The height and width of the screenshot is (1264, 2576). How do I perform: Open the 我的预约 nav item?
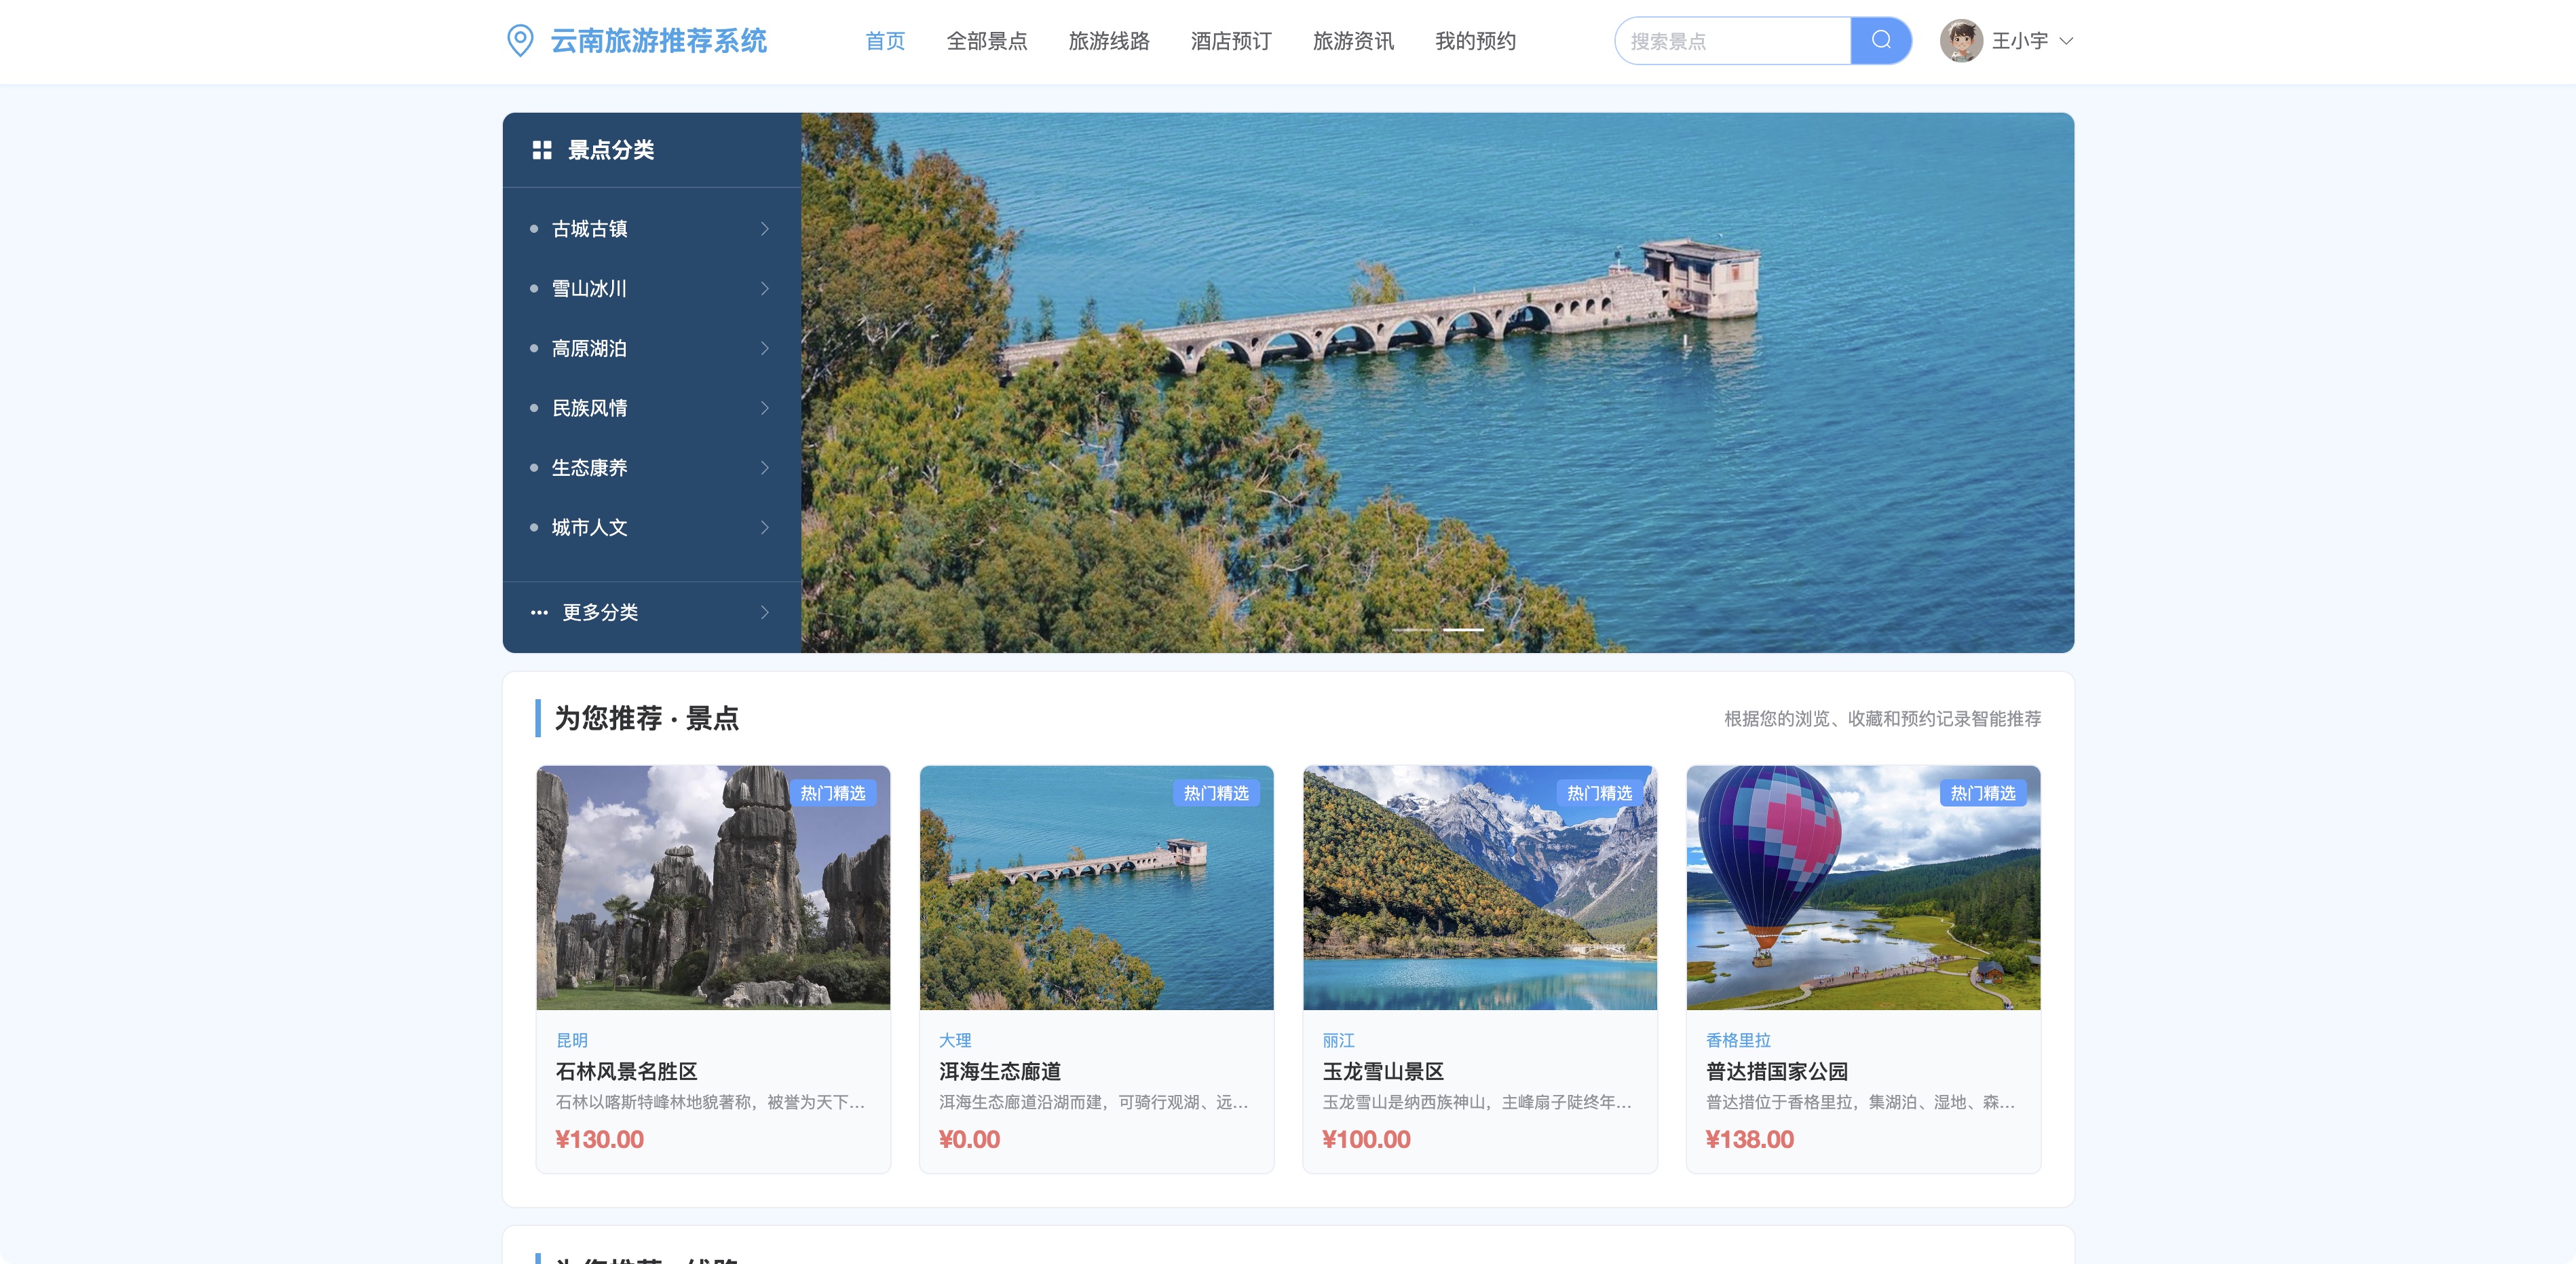click(1475, 41)
